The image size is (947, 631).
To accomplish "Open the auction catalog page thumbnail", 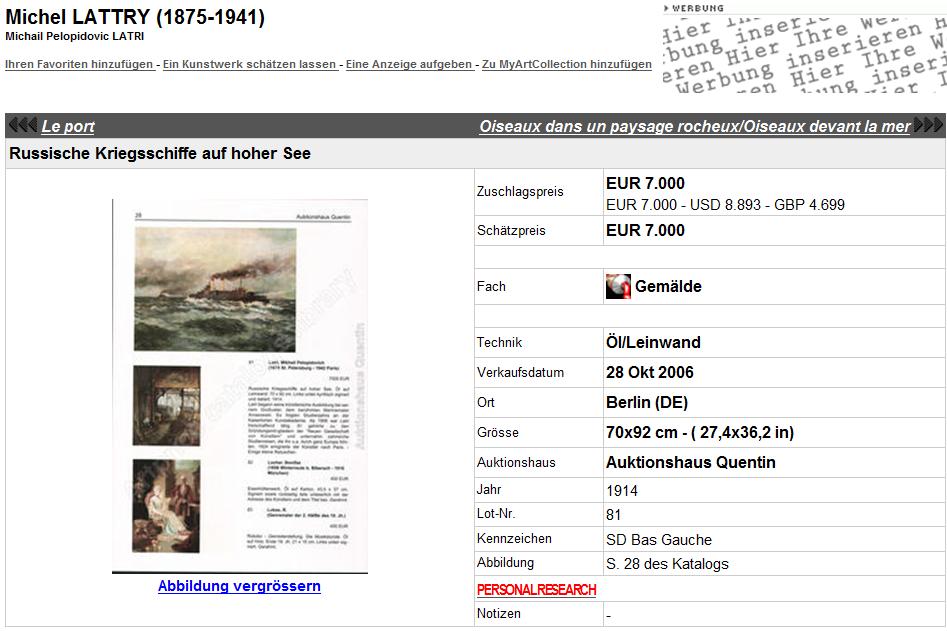I will pos(240,386).
